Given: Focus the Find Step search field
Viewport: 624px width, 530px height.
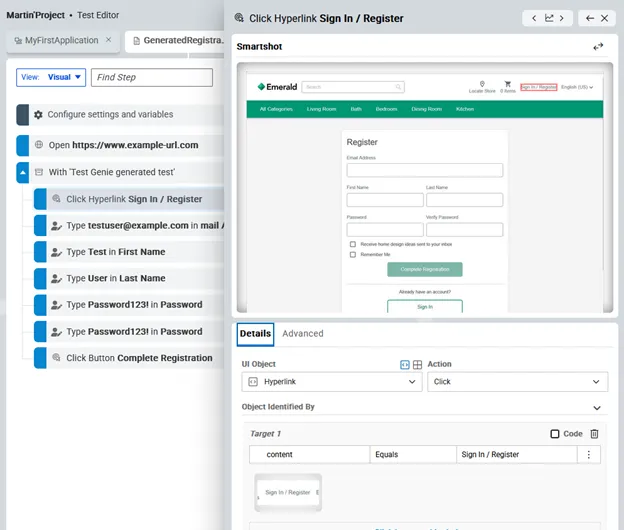Looking at the screenshot, I should point(152,77).
